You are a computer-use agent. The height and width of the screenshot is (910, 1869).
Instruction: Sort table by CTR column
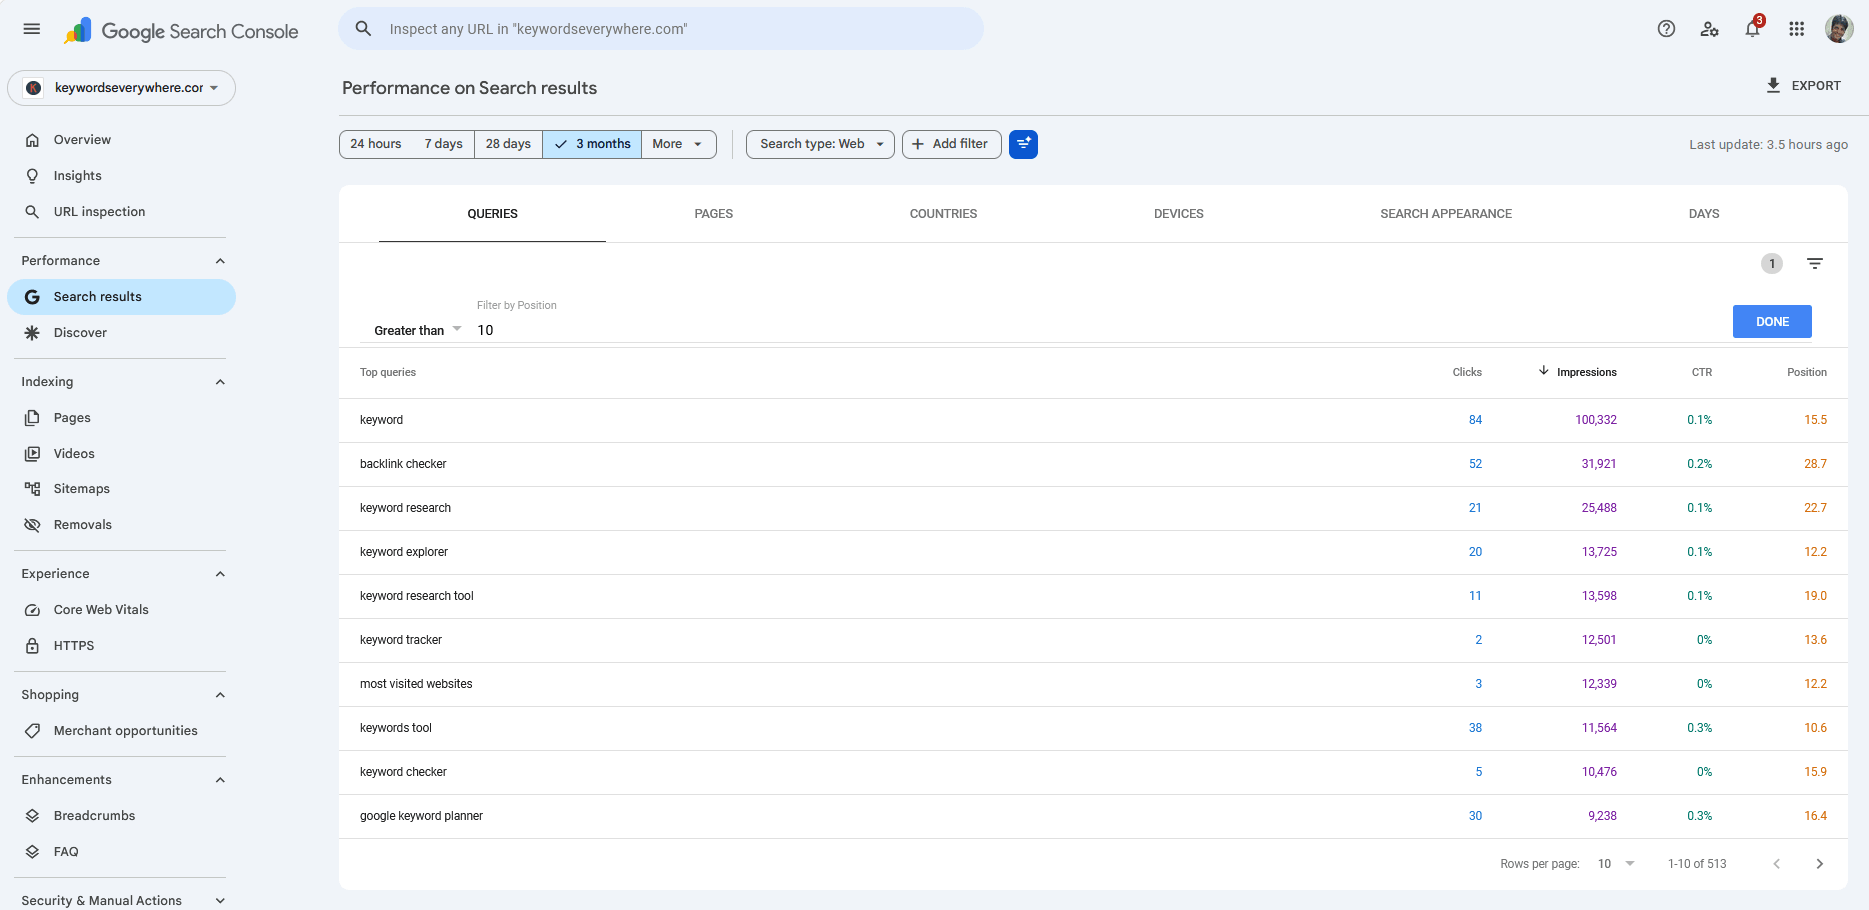[1702, 372]
